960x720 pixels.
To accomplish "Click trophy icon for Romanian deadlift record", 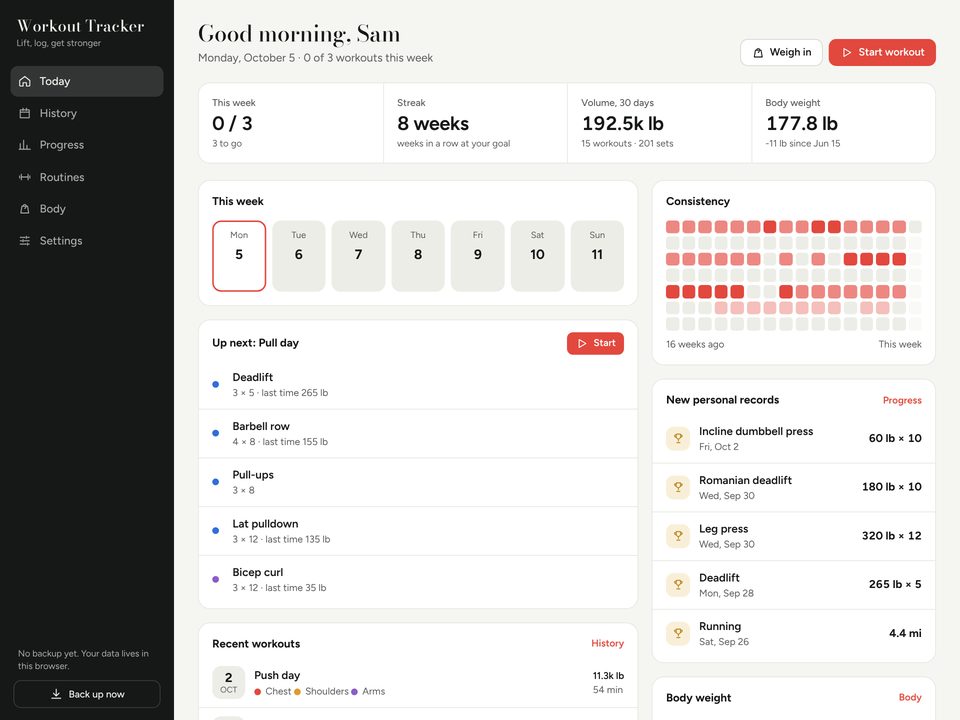I will [x=678, y=487].
